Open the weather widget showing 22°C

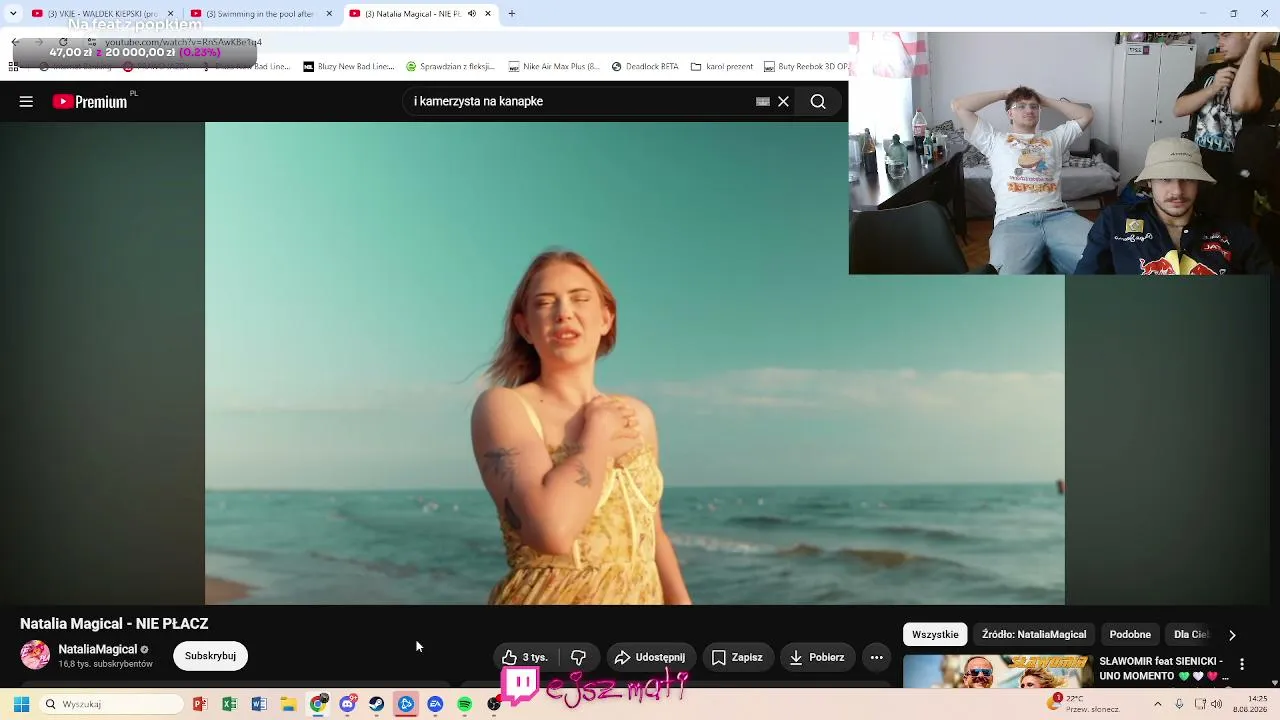click(1084, 704)
